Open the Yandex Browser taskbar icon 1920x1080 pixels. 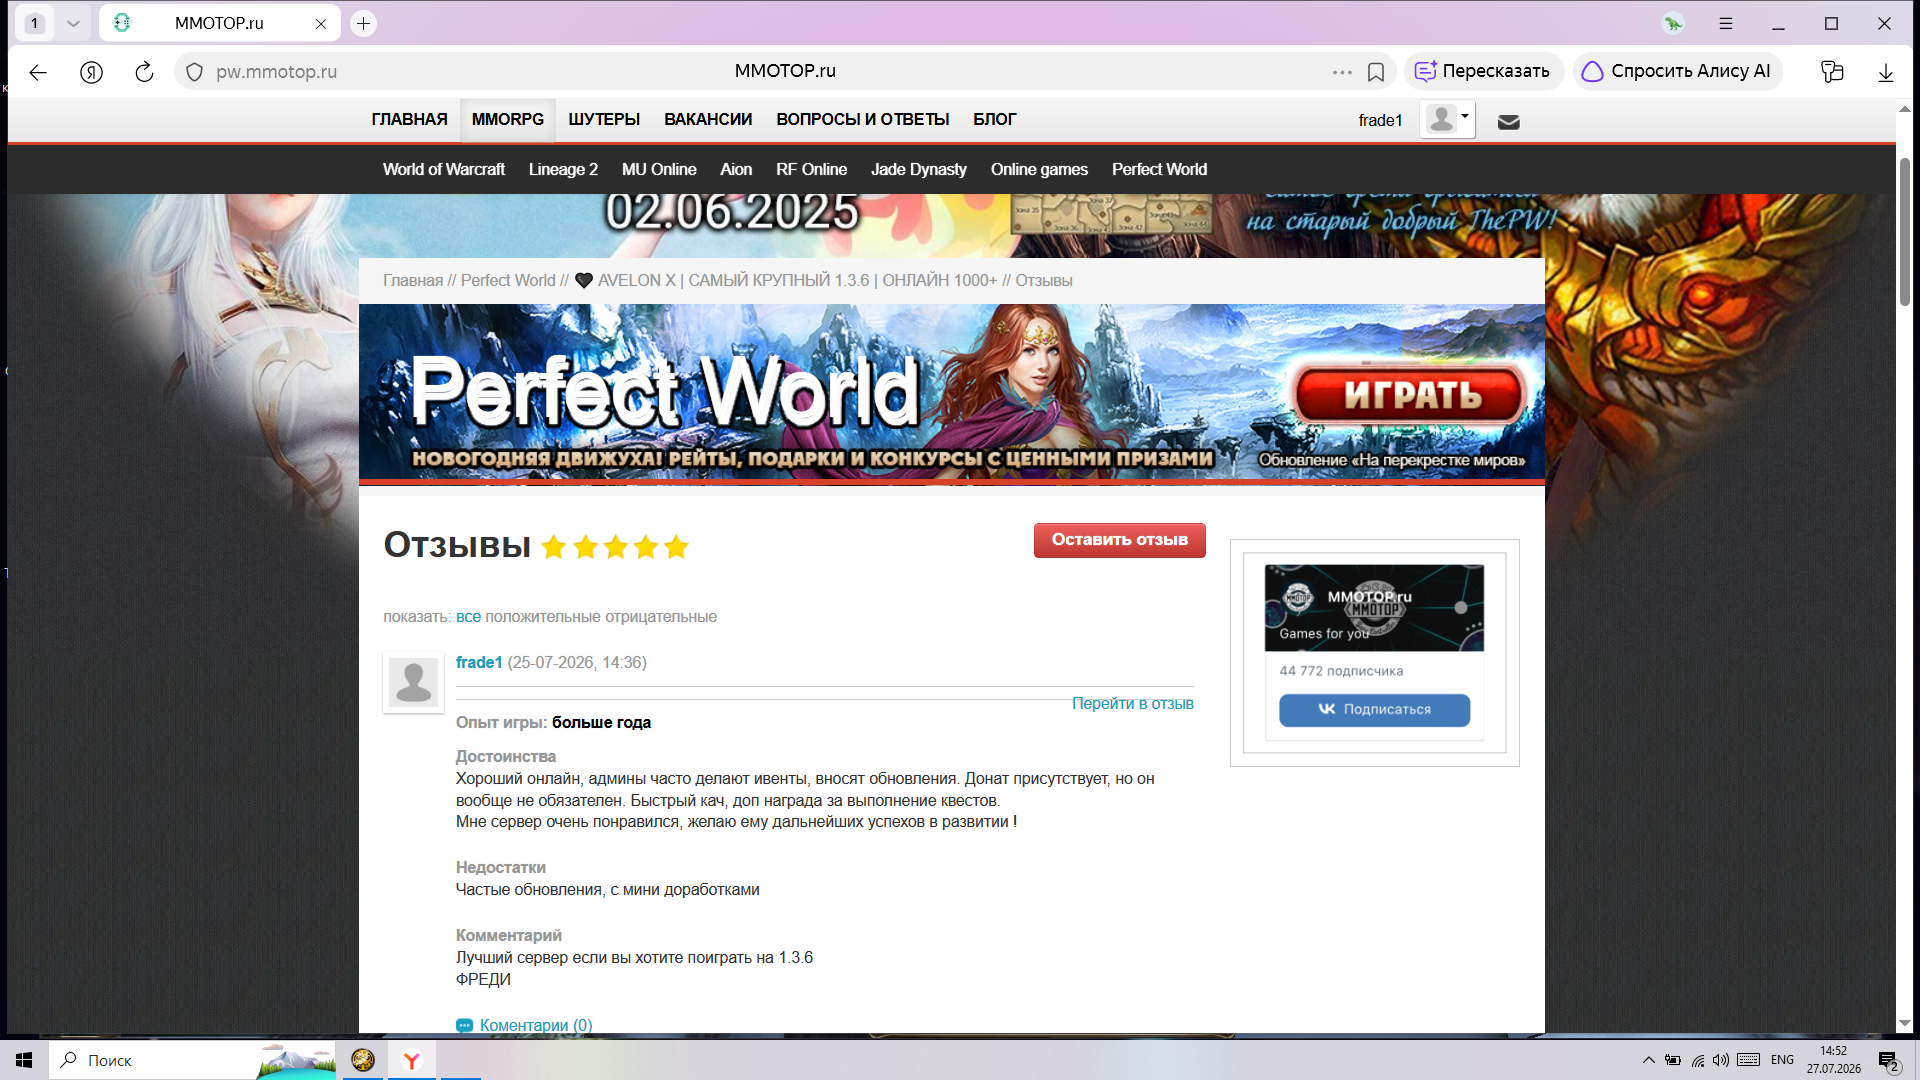click(x=412, y=1060)
